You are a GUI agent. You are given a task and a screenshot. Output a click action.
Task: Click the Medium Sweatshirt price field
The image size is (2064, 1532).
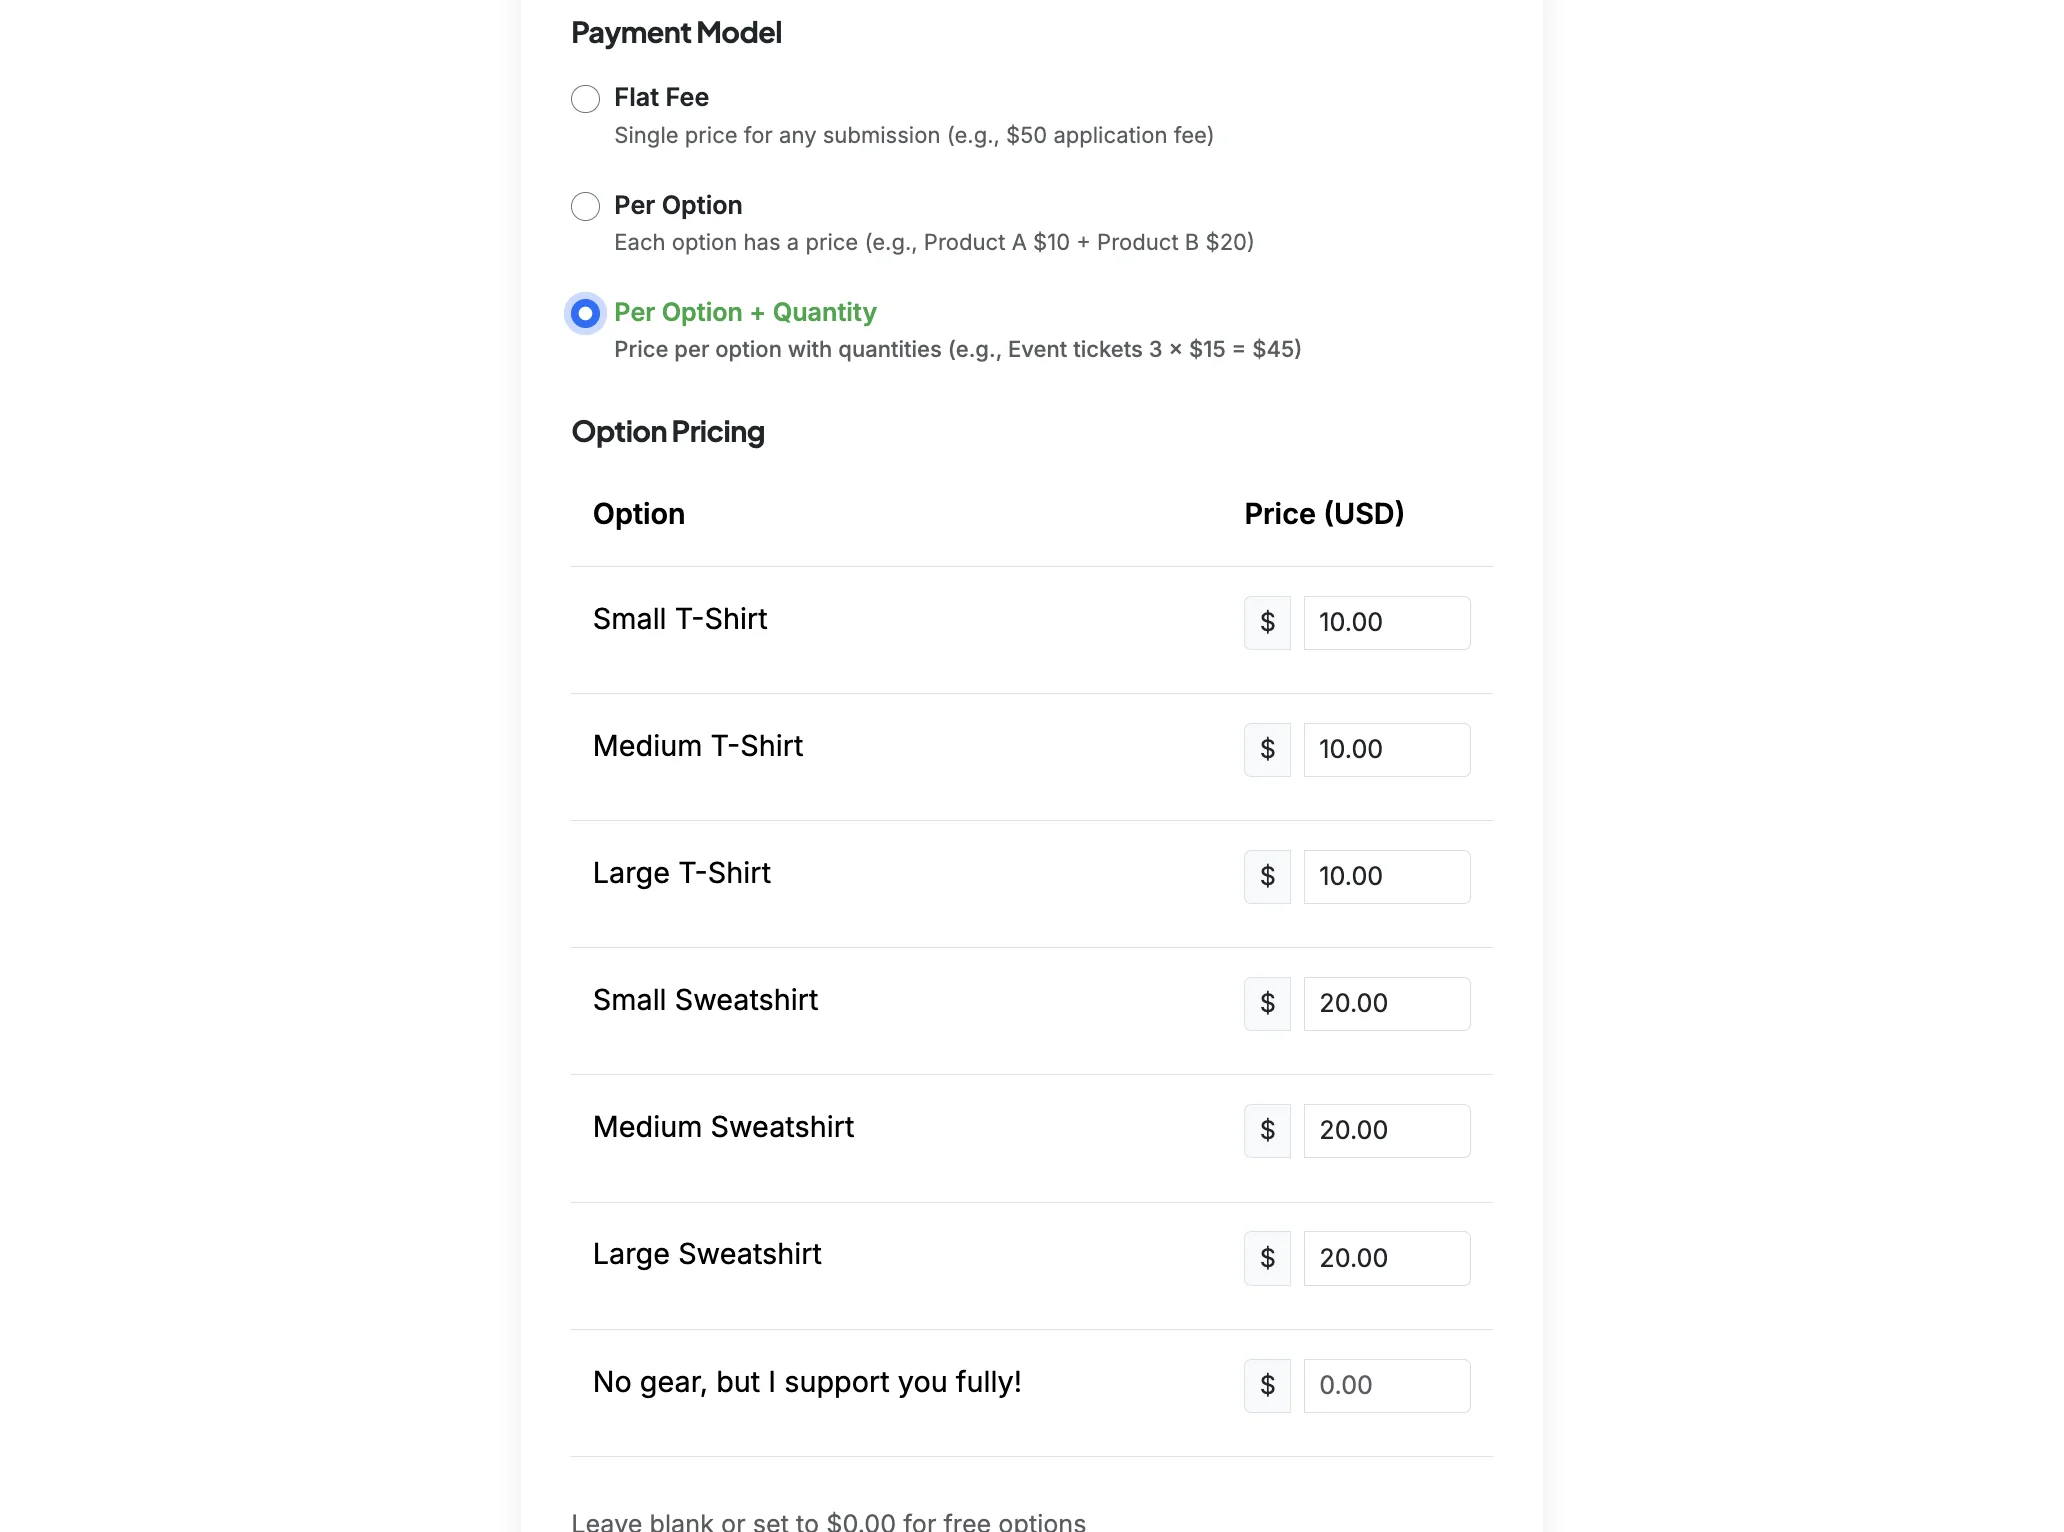point(1386,1130)
